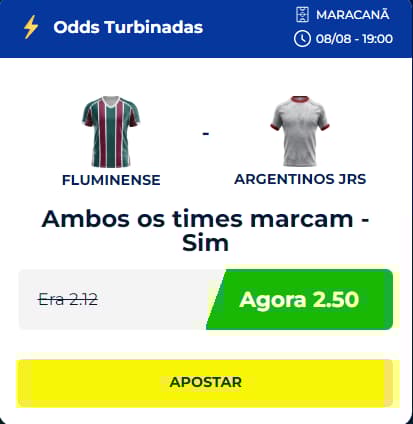
Task: Click the maroon collar of Argentinos shirt
Action: [300, 99]
